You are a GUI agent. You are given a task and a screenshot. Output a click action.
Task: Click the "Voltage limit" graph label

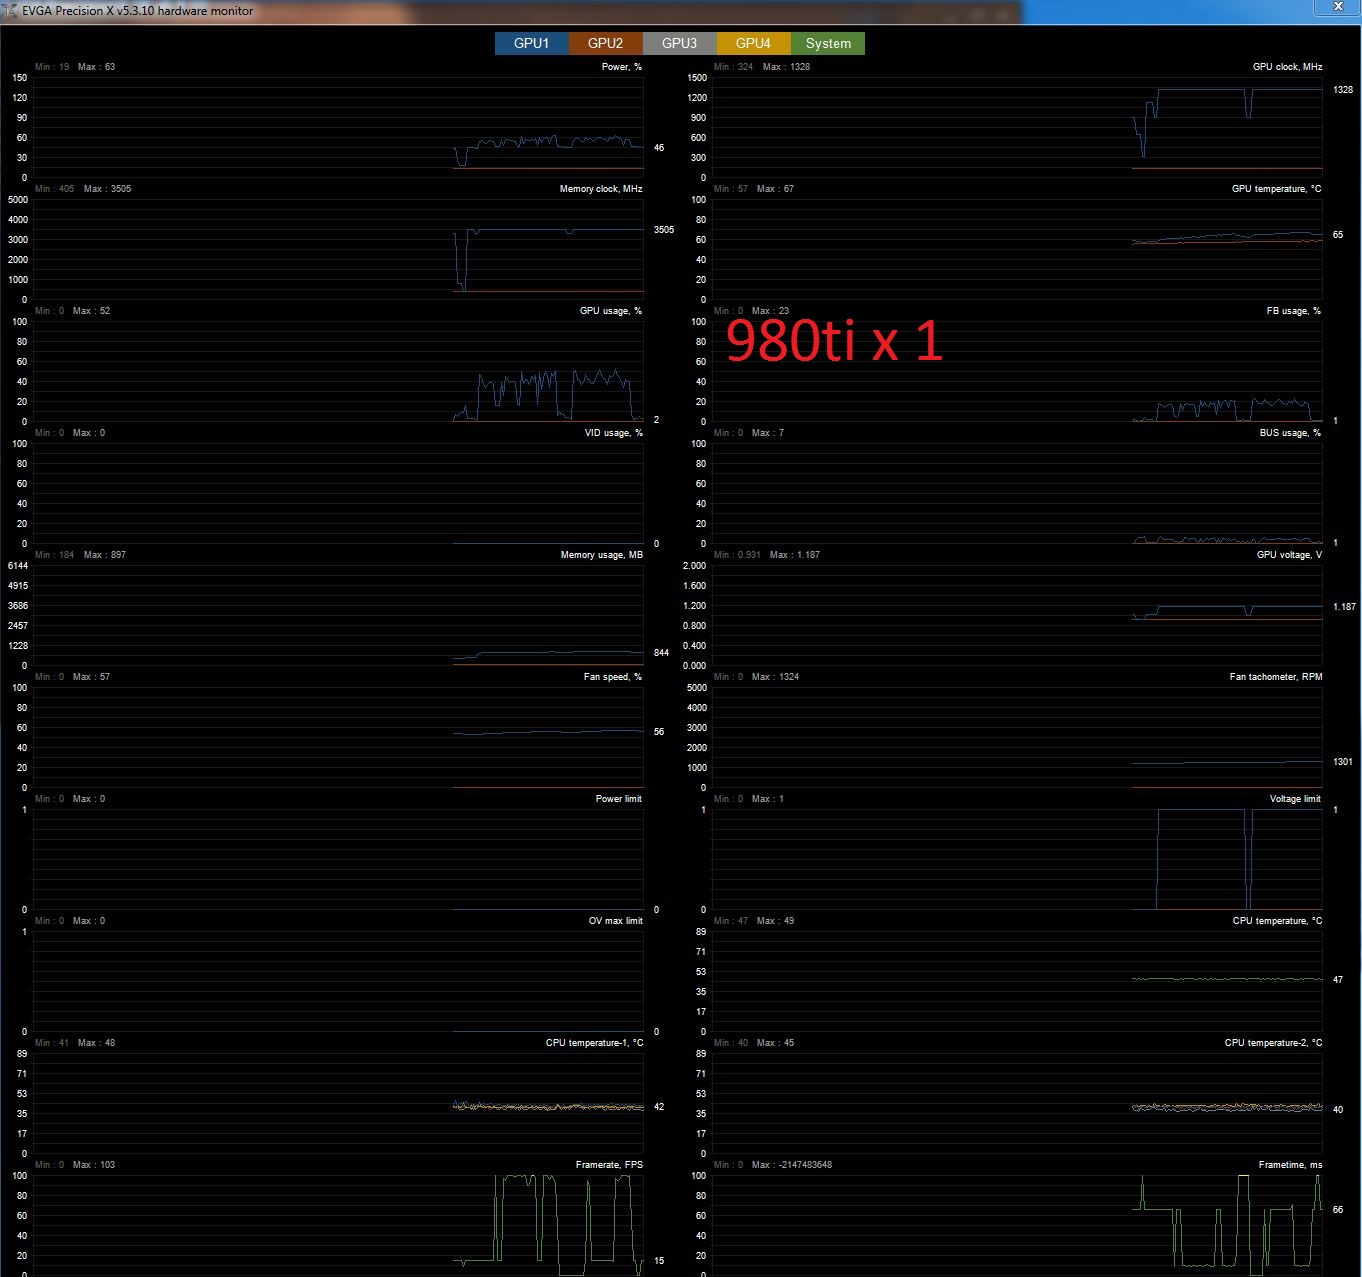(1295, 799)
